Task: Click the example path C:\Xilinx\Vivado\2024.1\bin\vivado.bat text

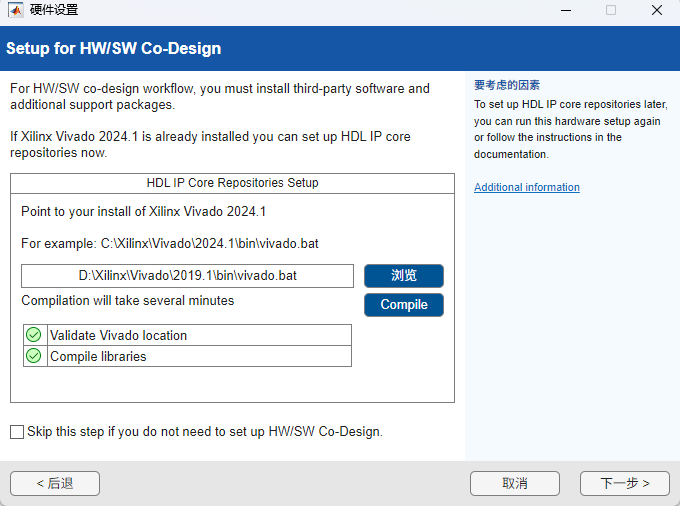Action: (x=209, y=244)
